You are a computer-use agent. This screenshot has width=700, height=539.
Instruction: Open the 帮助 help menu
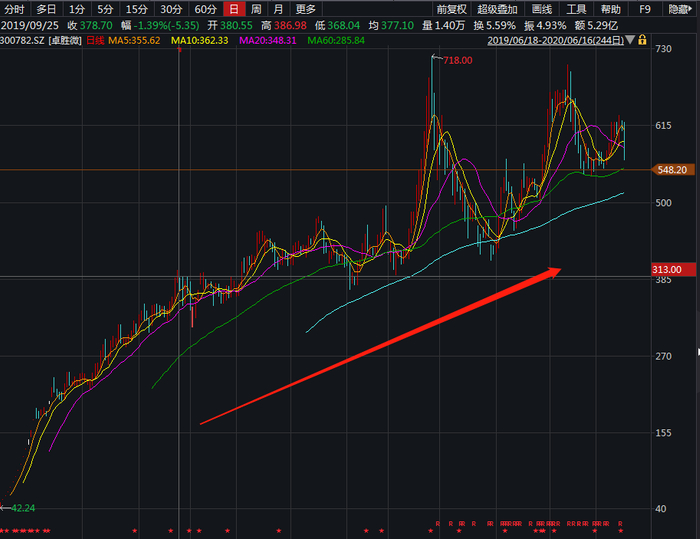611,9
